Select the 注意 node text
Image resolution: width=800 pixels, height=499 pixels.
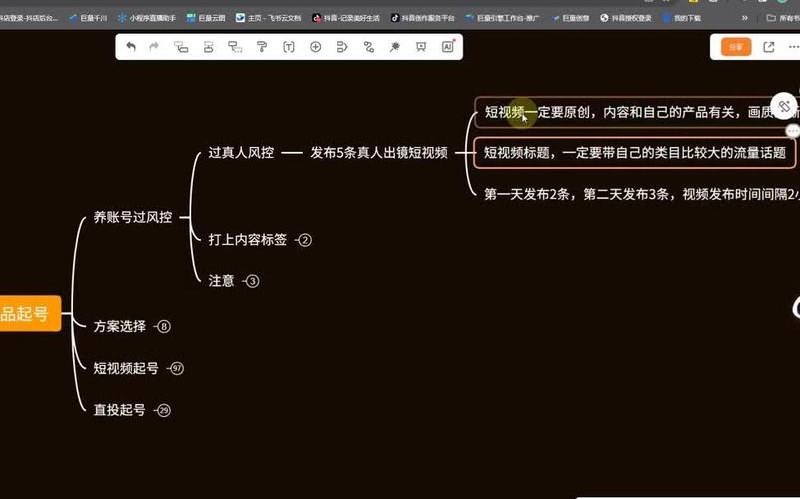(x=221, y=281)
